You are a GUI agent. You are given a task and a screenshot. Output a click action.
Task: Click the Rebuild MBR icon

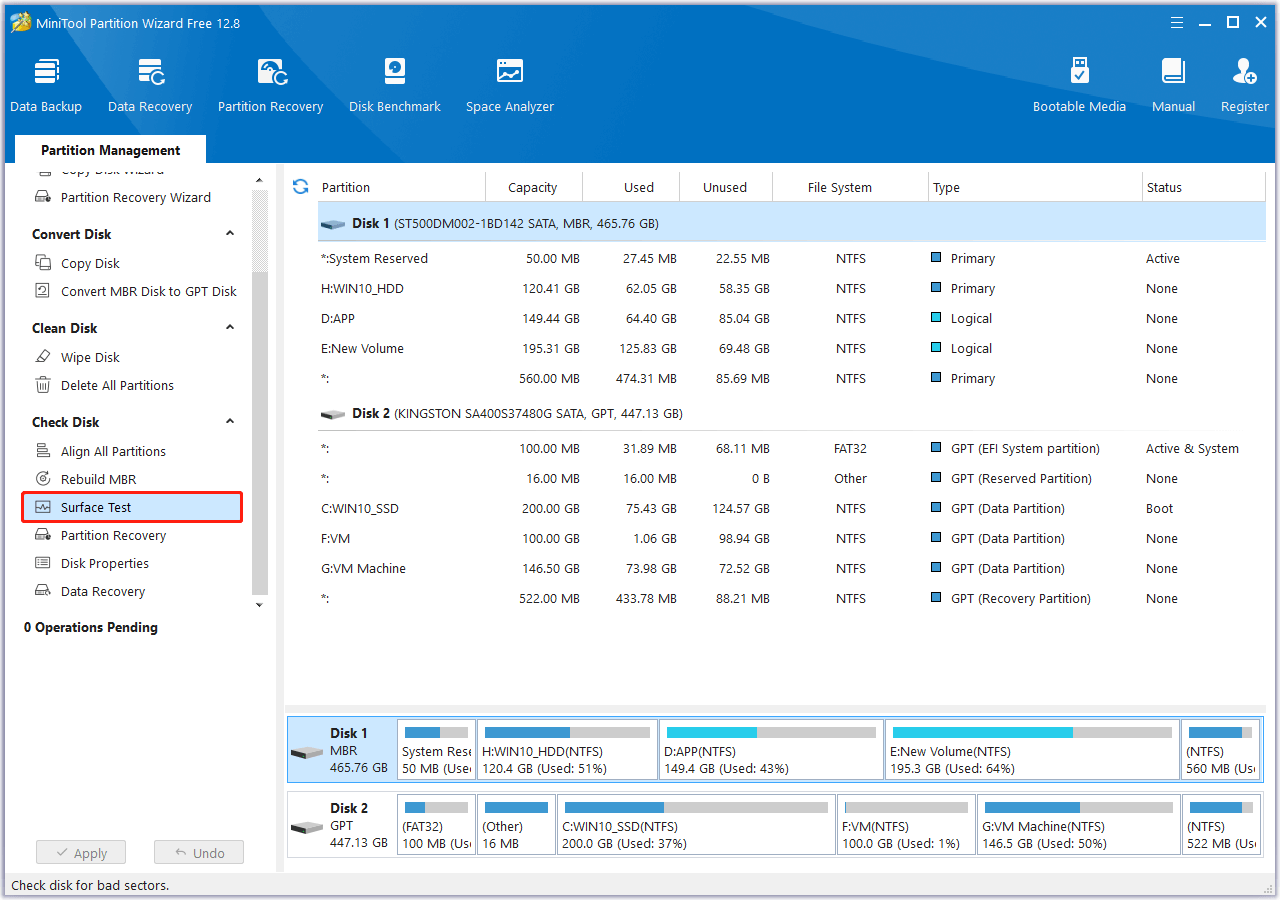pos(43,479)
